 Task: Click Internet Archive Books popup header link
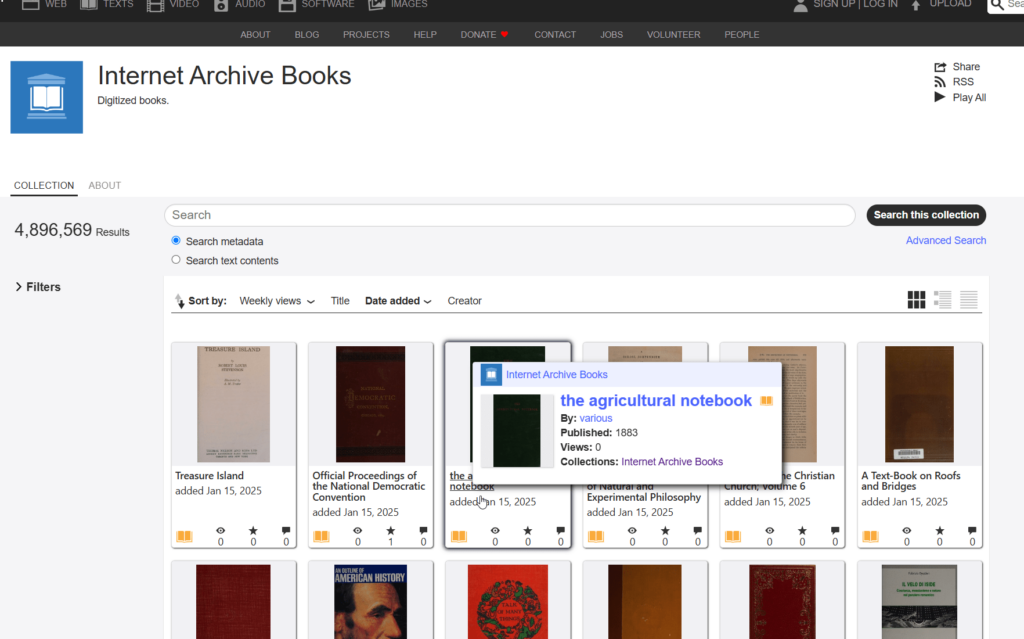(x=556, y=374)
